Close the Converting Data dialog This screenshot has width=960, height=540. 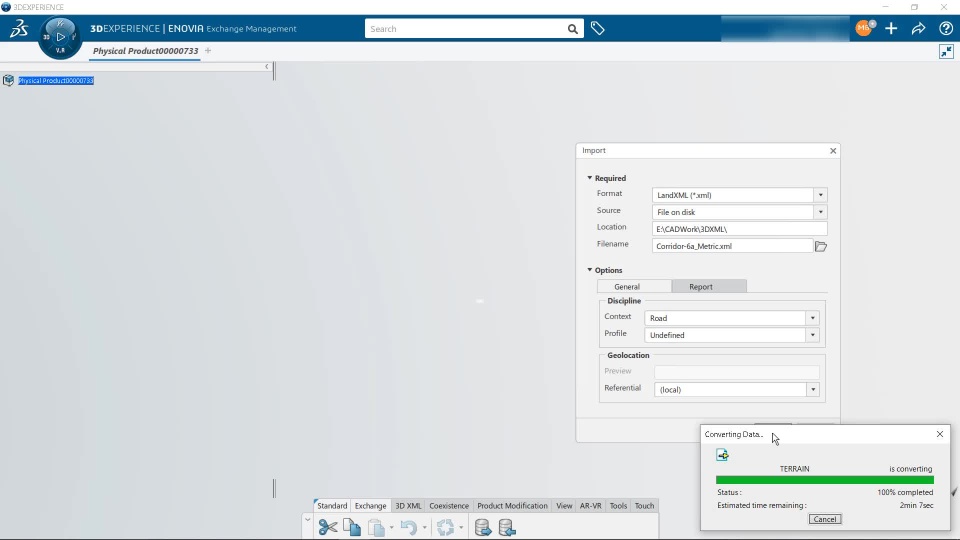tap(940, 434)
